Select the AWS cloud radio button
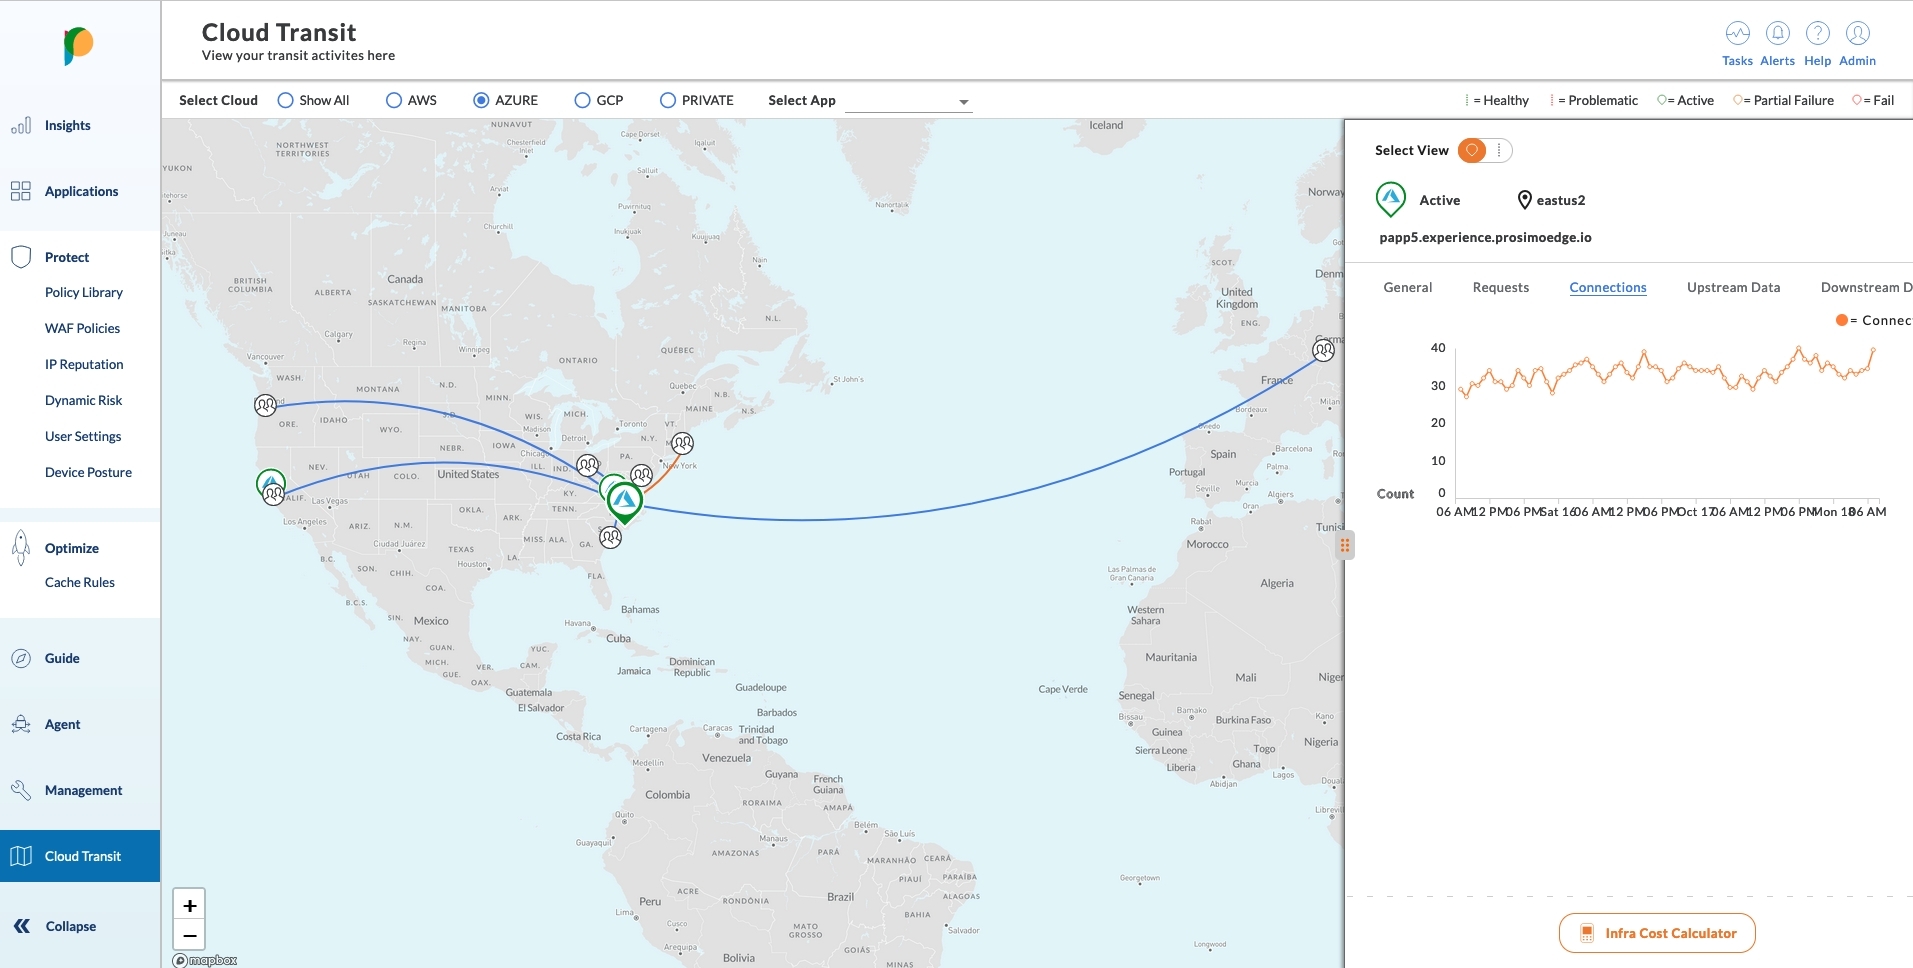This screenshot has width=1913, height=968. (x=394, y=100)
